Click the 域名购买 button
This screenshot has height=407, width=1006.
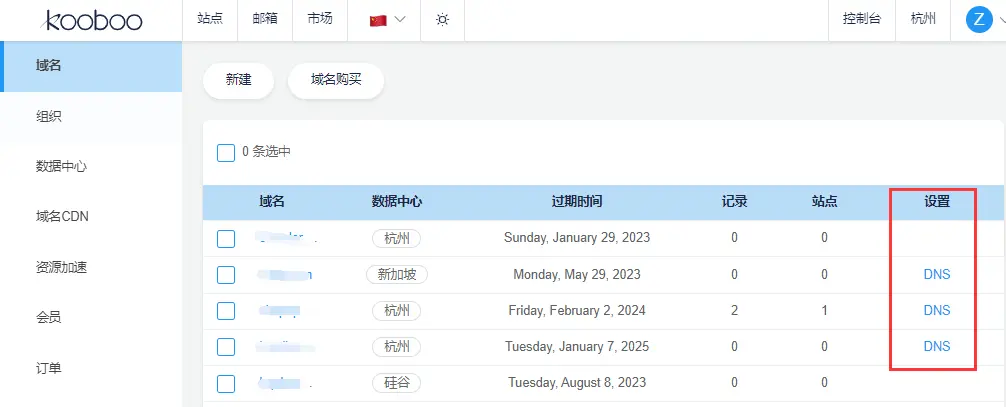[x=336, y=80]
